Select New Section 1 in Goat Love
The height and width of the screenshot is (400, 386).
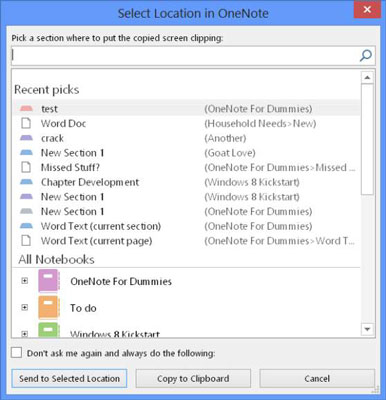pos(187,153)
